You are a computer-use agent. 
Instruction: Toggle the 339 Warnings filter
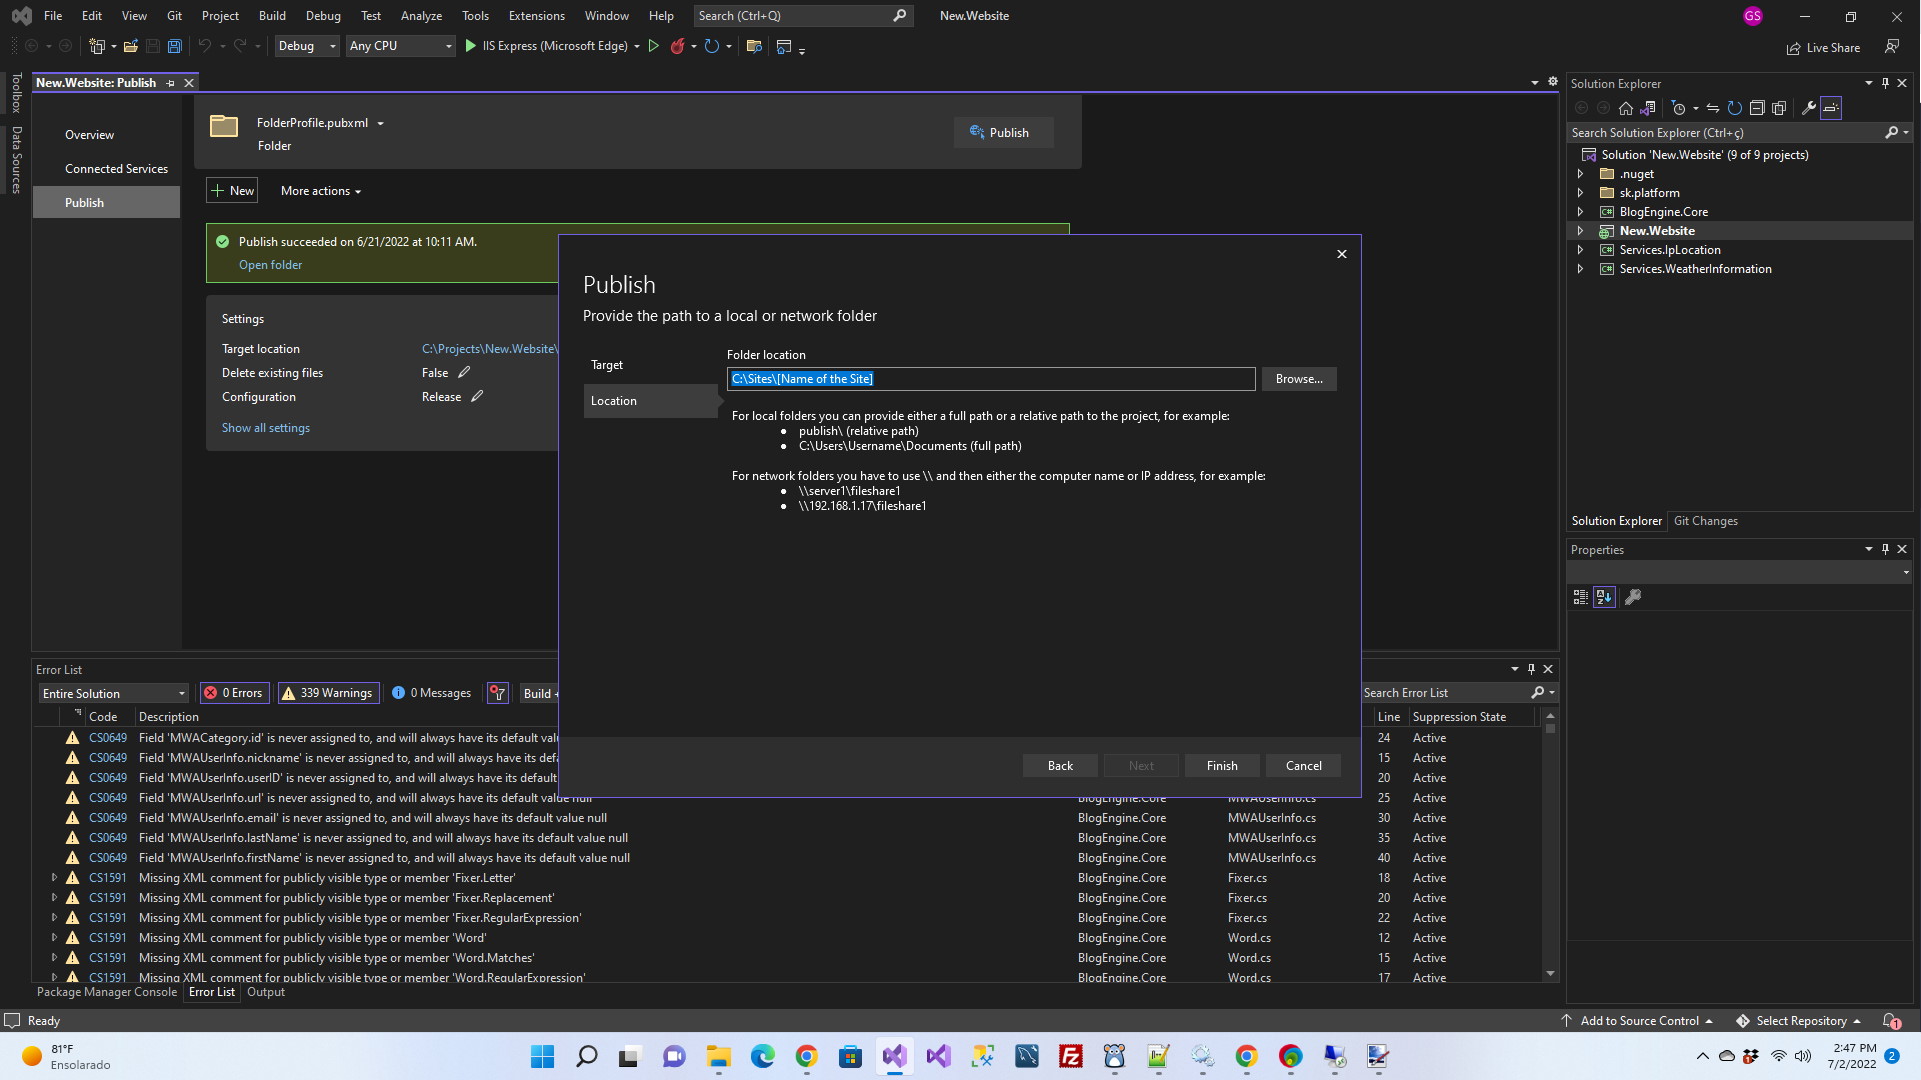point(327,693)
